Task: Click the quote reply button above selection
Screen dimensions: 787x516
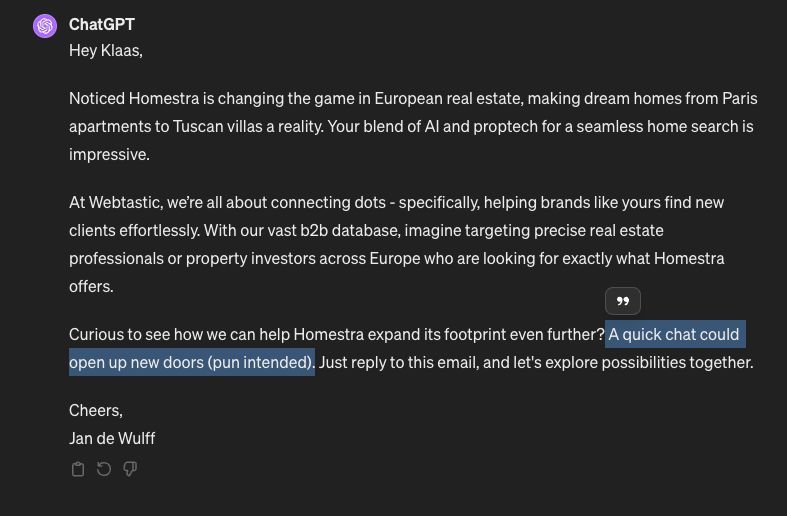Action: 622,301
